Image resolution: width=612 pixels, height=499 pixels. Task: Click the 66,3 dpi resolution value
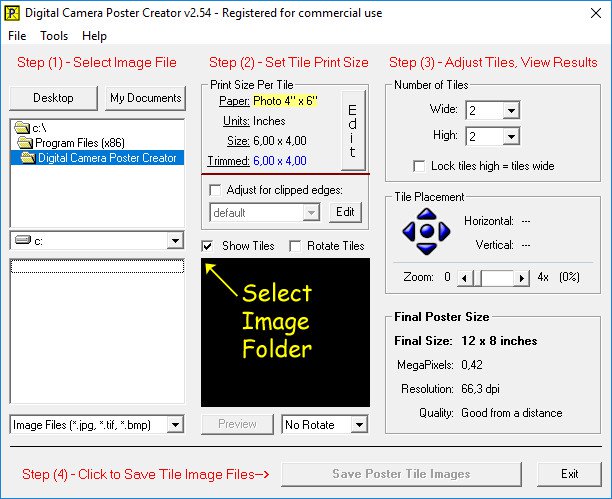480,389
